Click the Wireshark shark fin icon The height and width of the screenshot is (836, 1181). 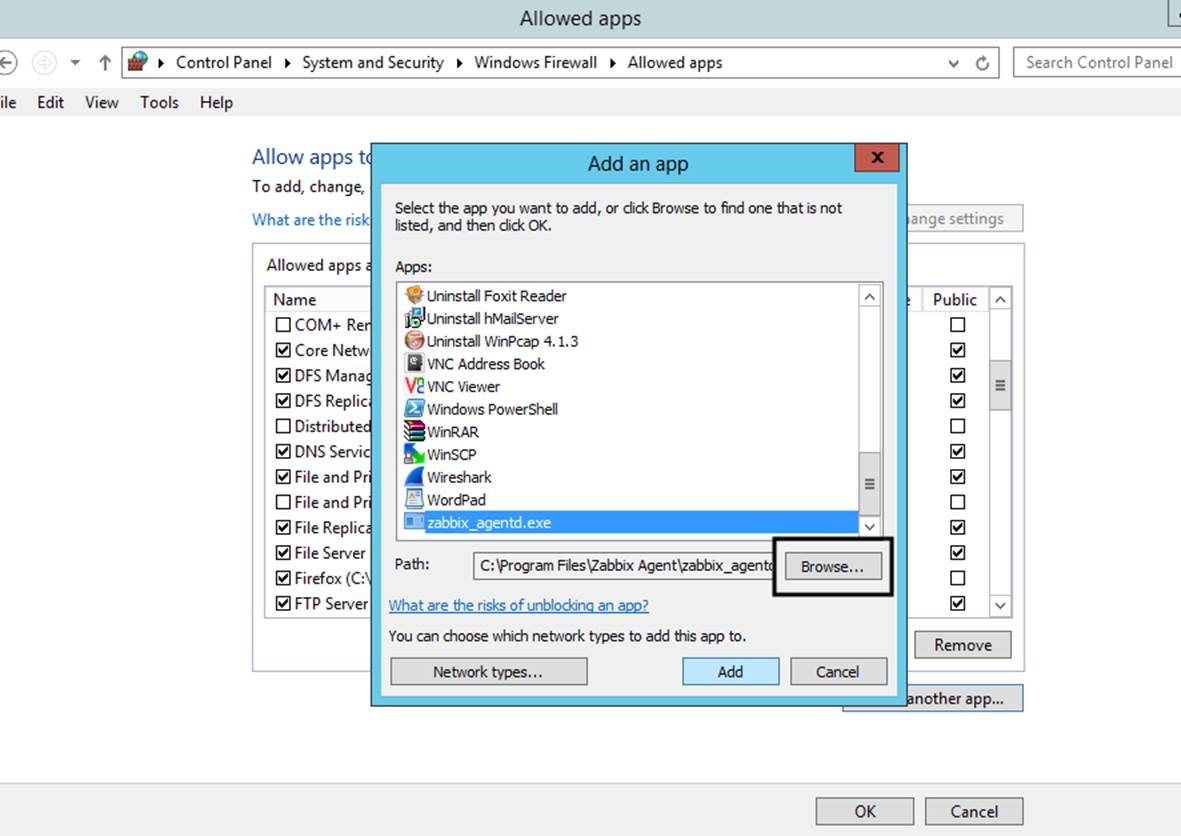[414, 476]
